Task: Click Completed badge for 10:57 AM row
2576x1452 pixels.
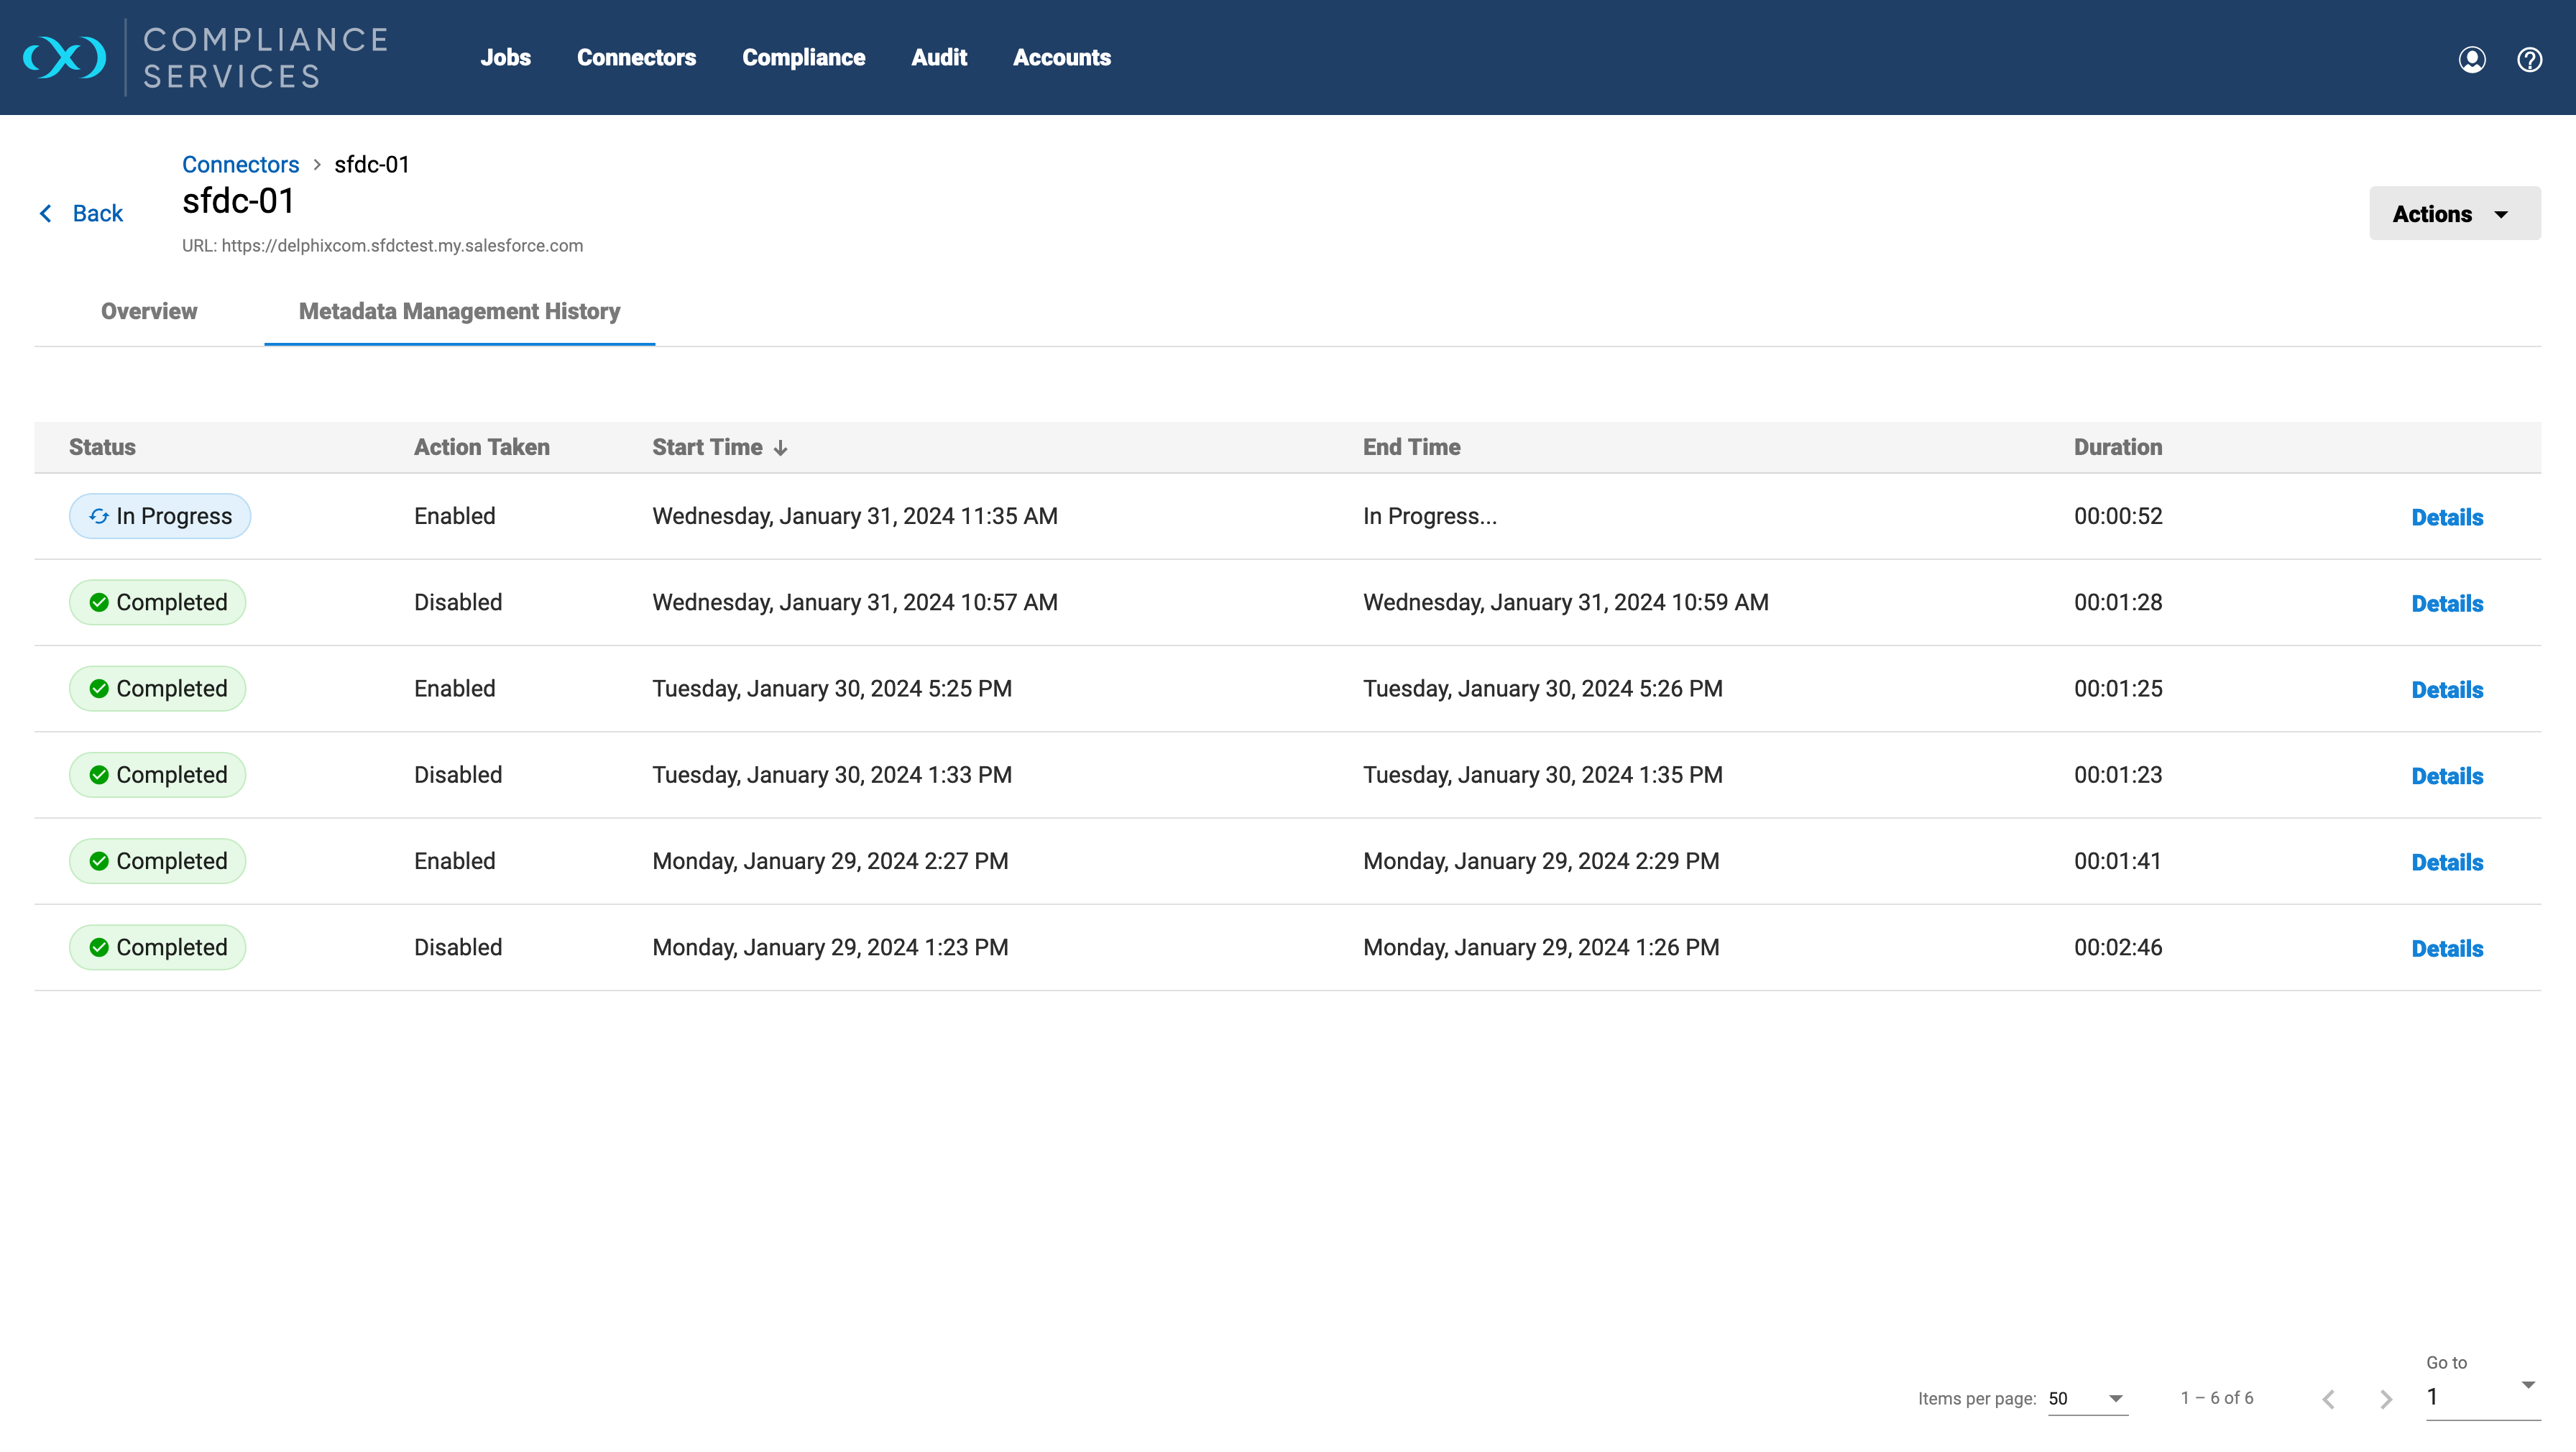Action: click(157, 602)
